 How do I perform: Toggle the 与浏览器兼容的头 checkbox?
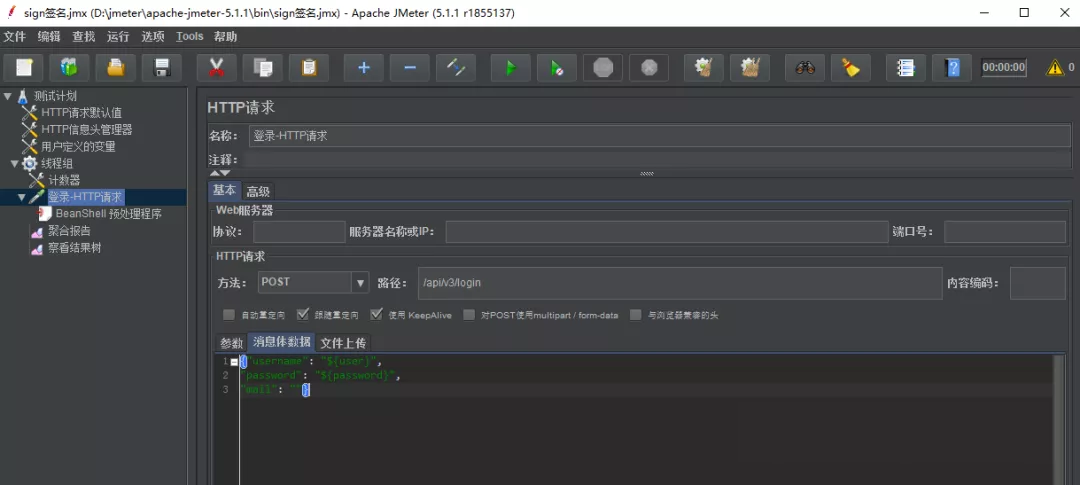coord(636,315)
